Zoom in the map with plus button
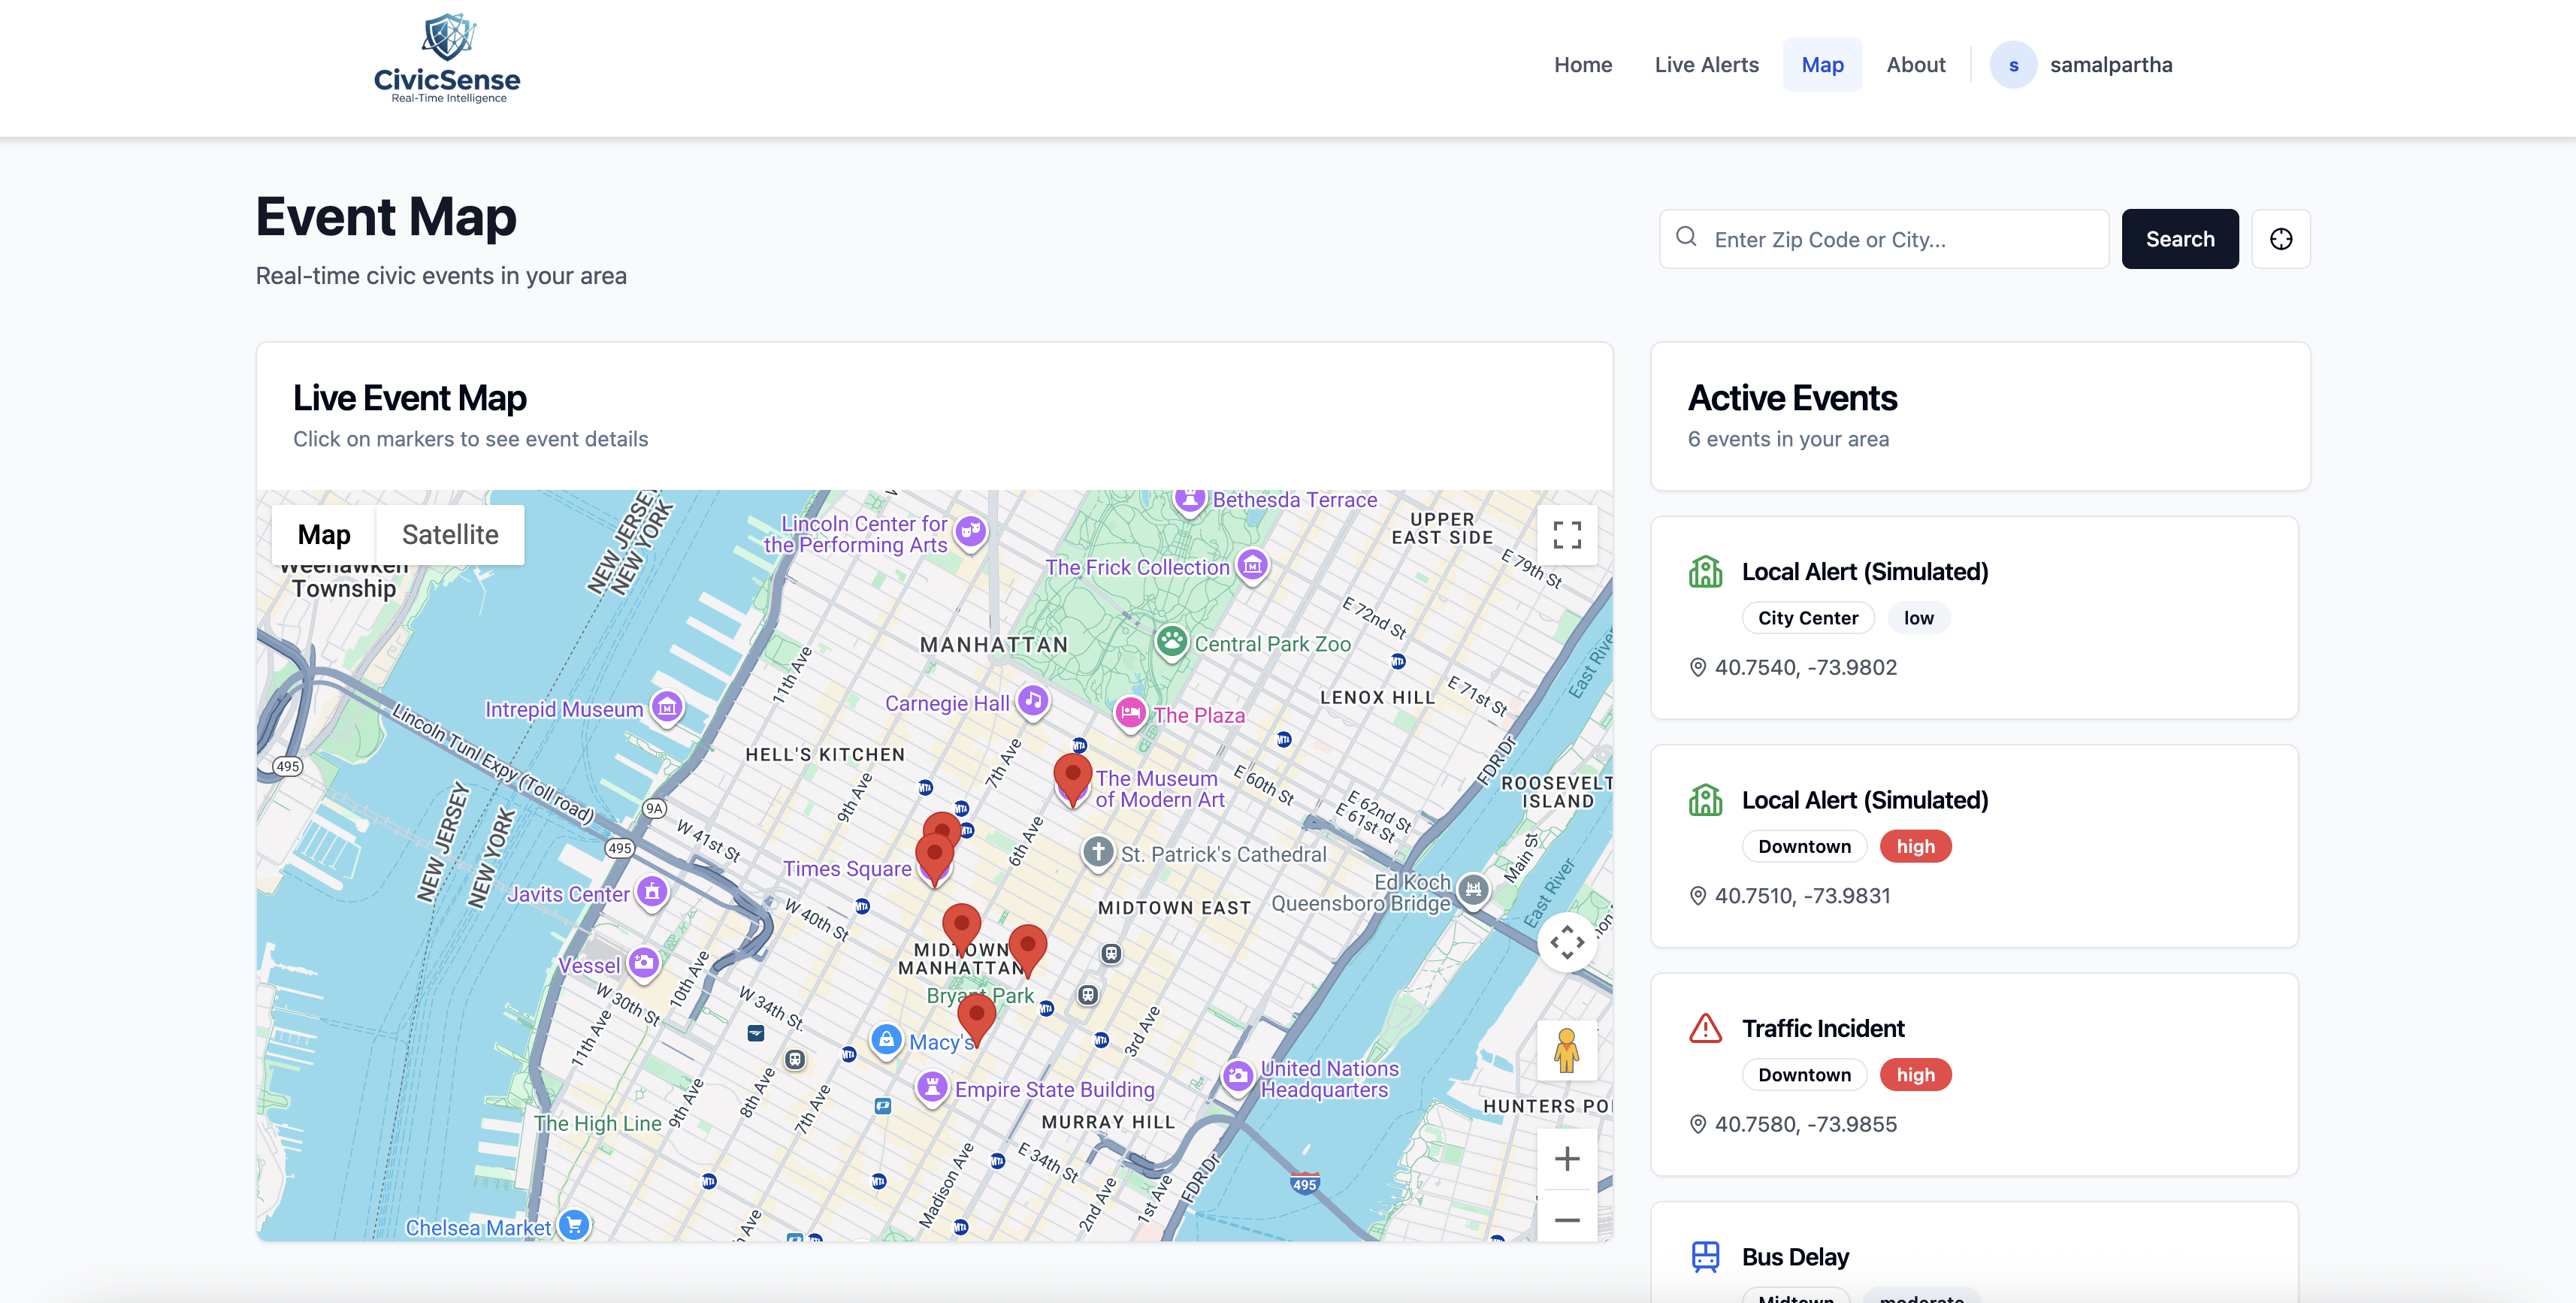 pos(1566,1158)
